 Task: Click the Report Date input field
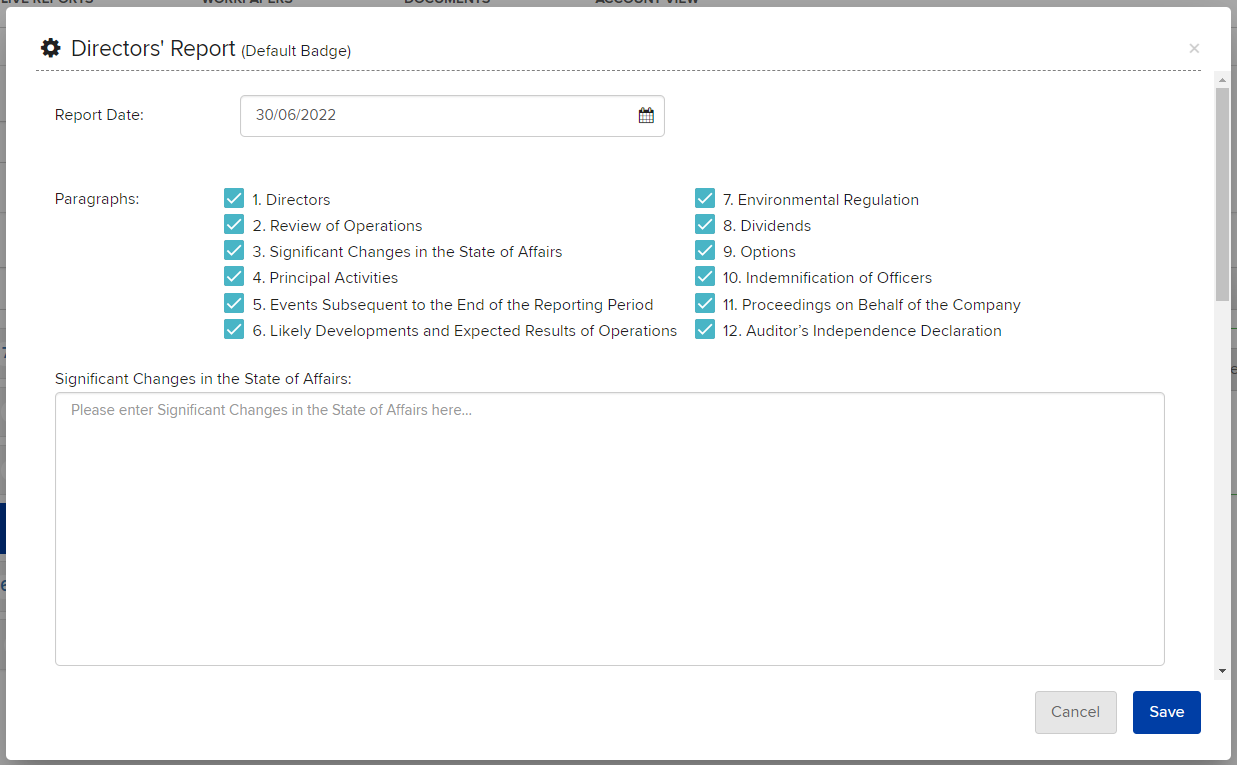[452, 116]
